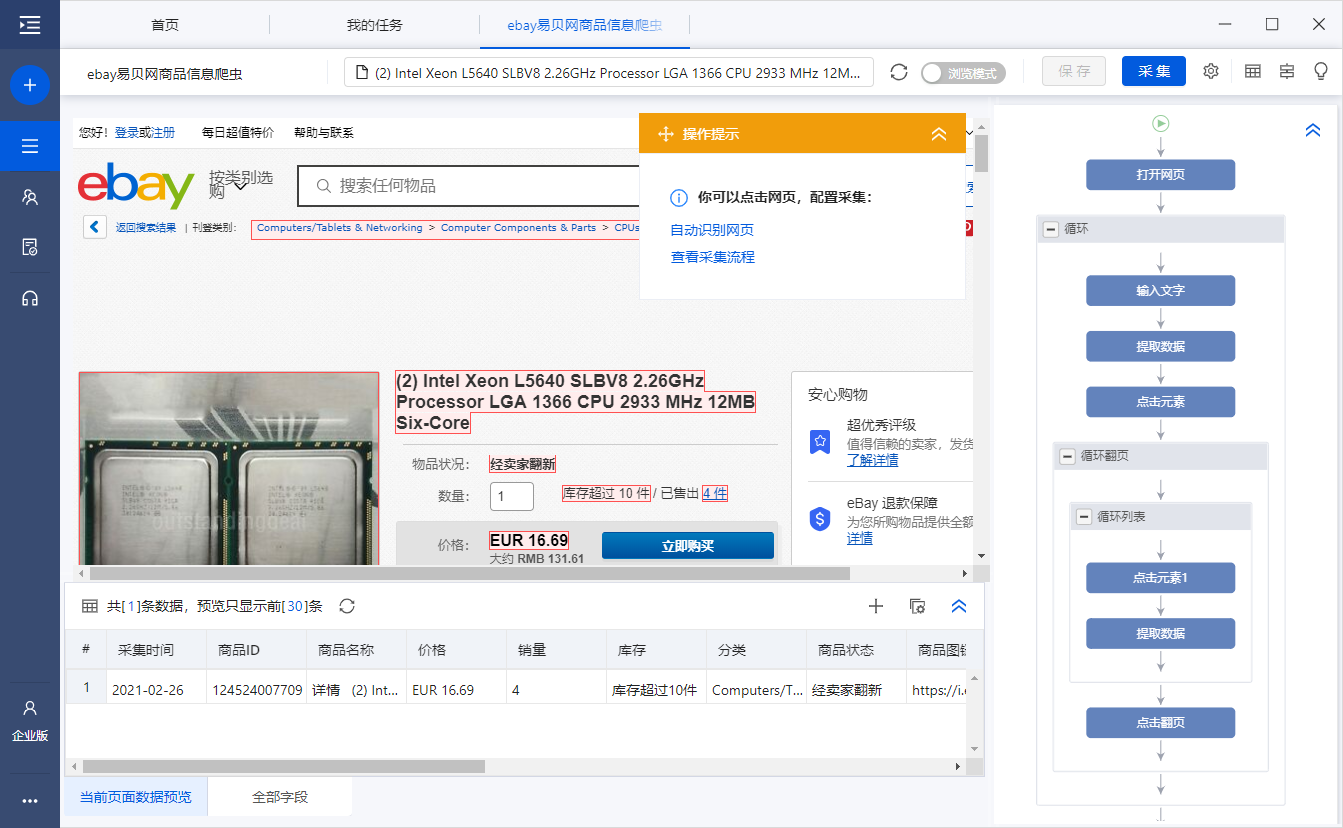Select the 输入文字 workflow step
Screen dimensions: 1343x828
pyautogui.click(x=1161, y=290)
